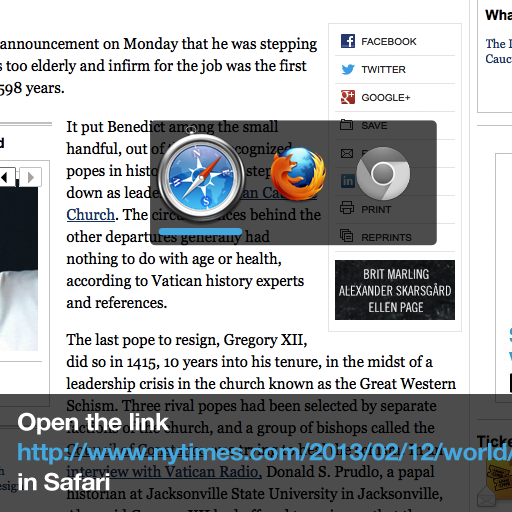Click the pope photo in slideshow

[19, 269]
